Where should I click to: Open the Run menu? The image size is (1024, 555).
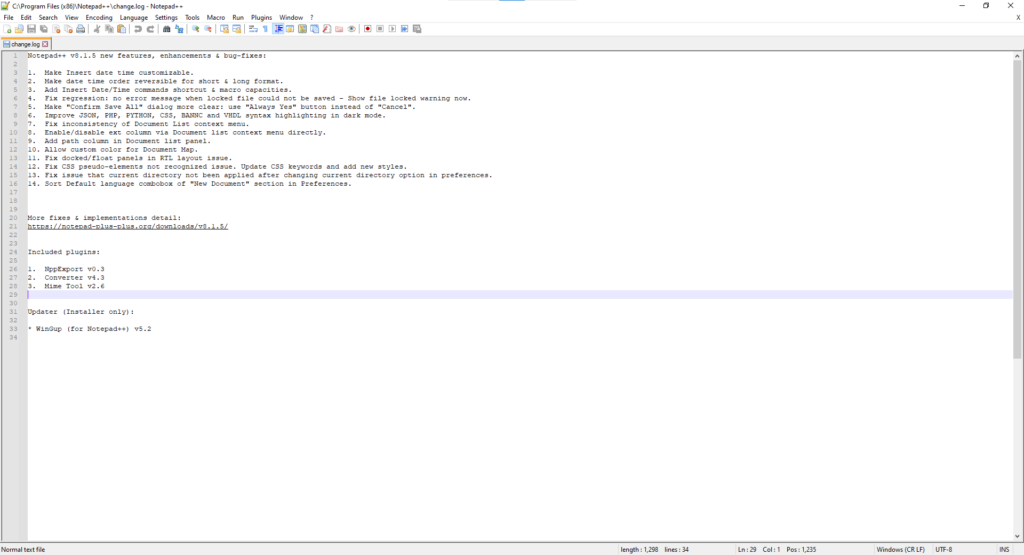pyautogui.click(x=238, y=18)
